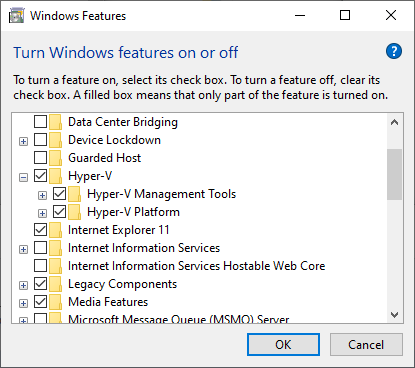Click the folder icon beside Data Center Bridging

click(55, 122)
